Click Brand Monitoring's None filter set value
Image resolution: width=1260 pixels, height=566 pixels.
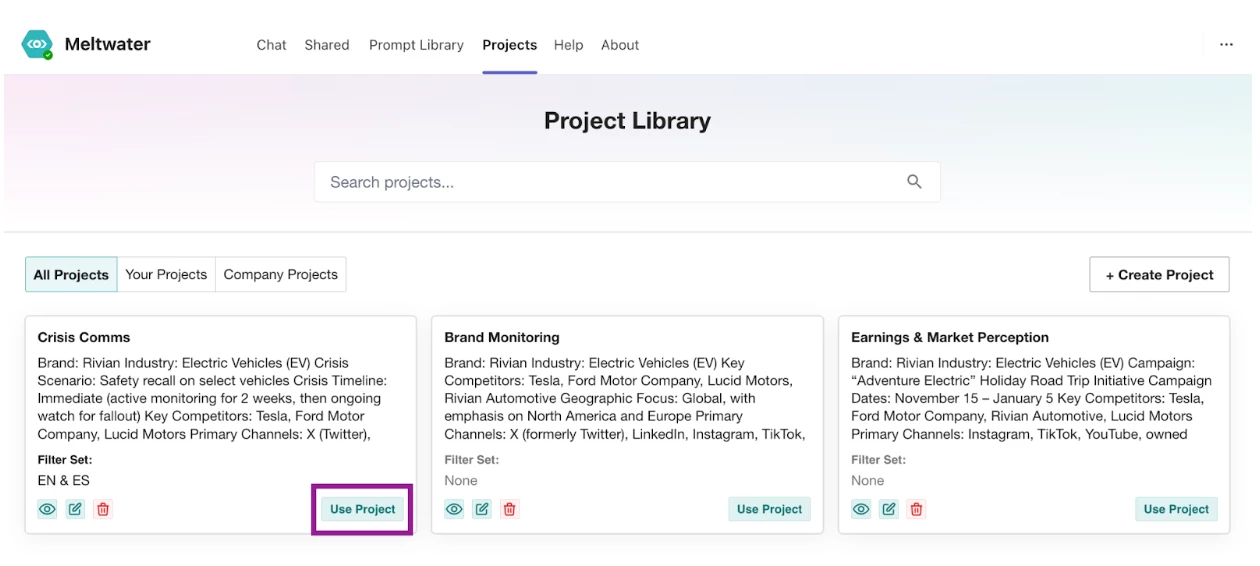point(461,481)
